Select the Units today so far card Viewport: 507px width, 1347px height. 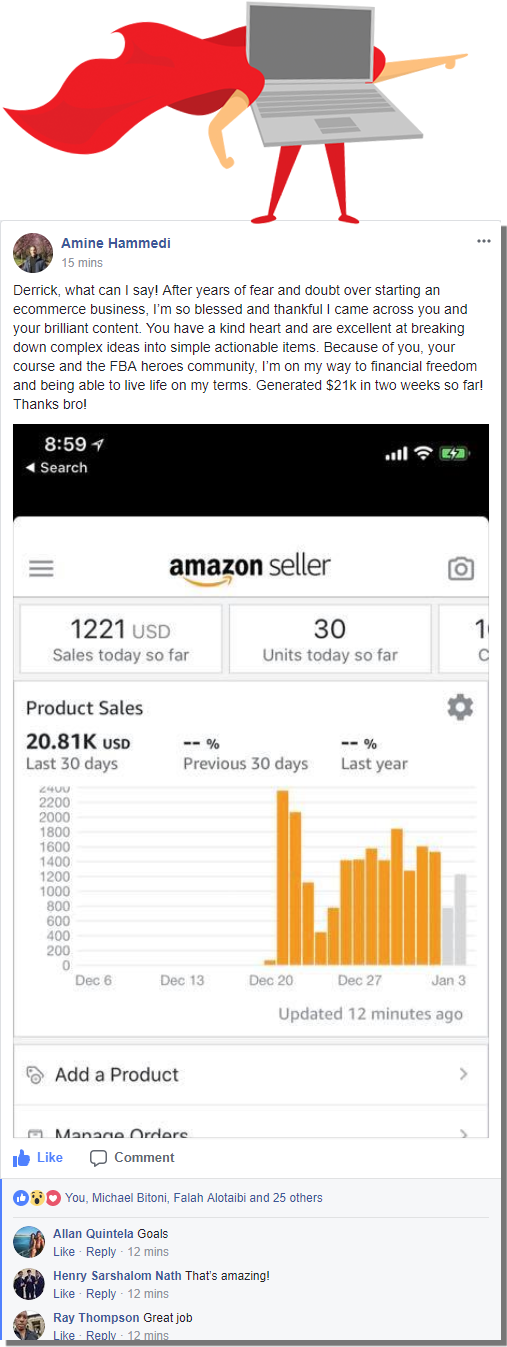tap(330, 639)
